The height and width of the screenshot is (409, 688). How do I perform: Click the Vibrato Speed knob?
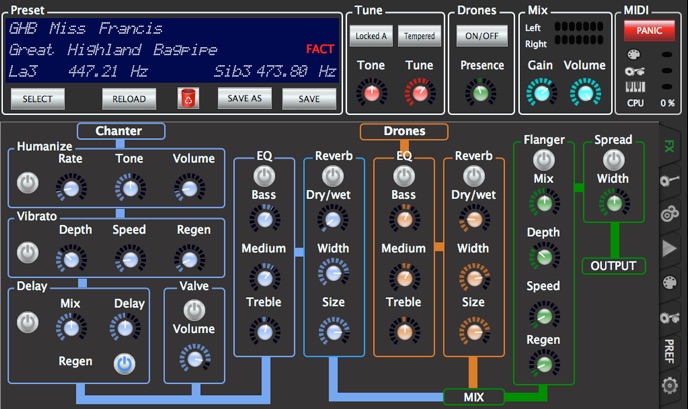[130, 259]
